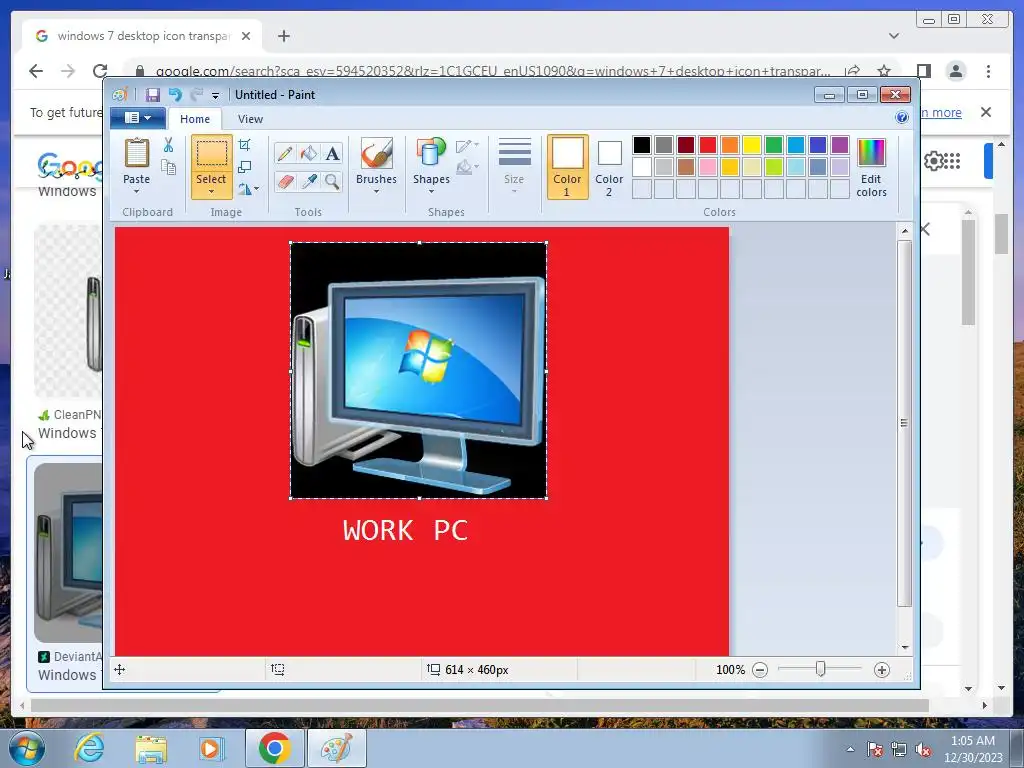
Task: Click the Brushes tool icon
Action: [x=376, y=155]
